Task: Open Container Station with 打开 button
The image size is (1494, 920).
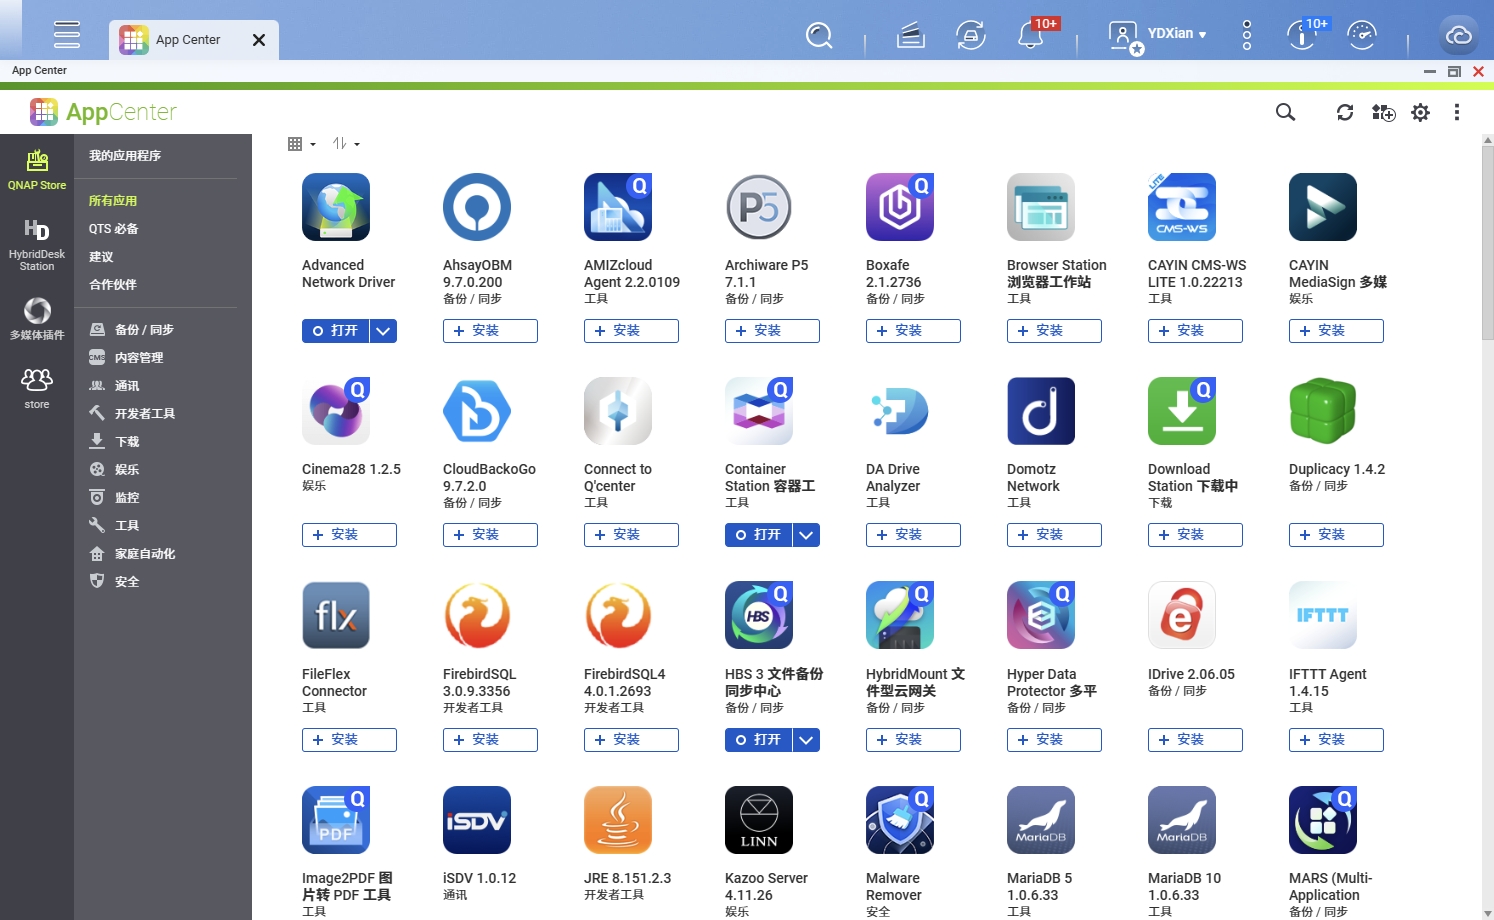Action: (x=758, y=535)
